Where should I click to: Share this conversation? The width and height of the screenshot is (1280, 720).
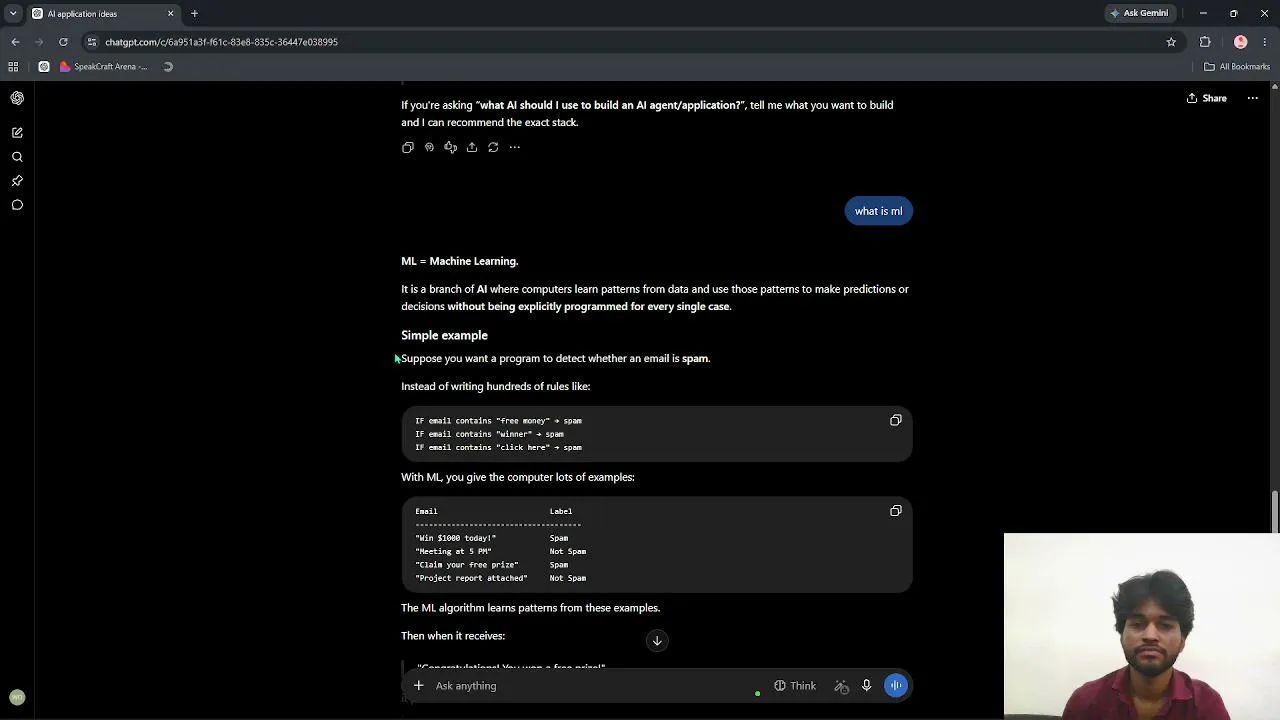pyautogui.click(x=1206, y=98)
